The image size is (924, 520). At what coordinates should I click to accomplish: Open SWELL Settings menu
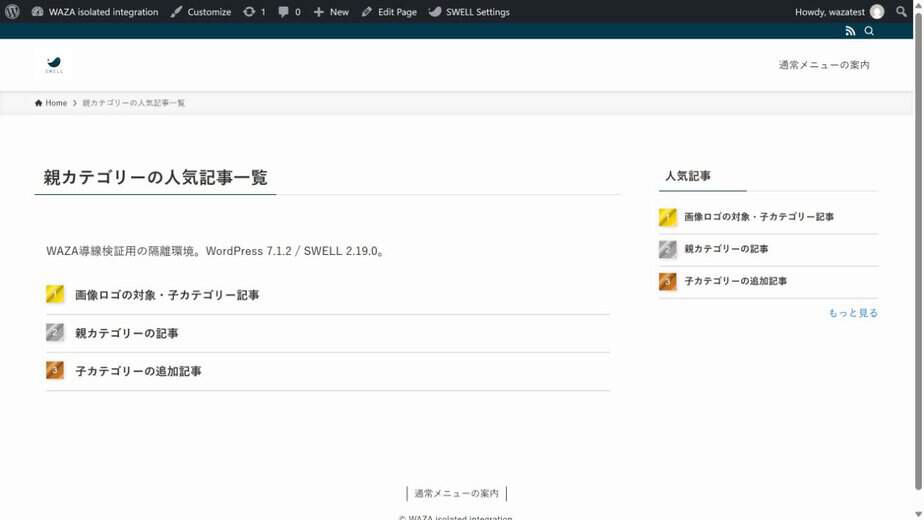(469, 12)
